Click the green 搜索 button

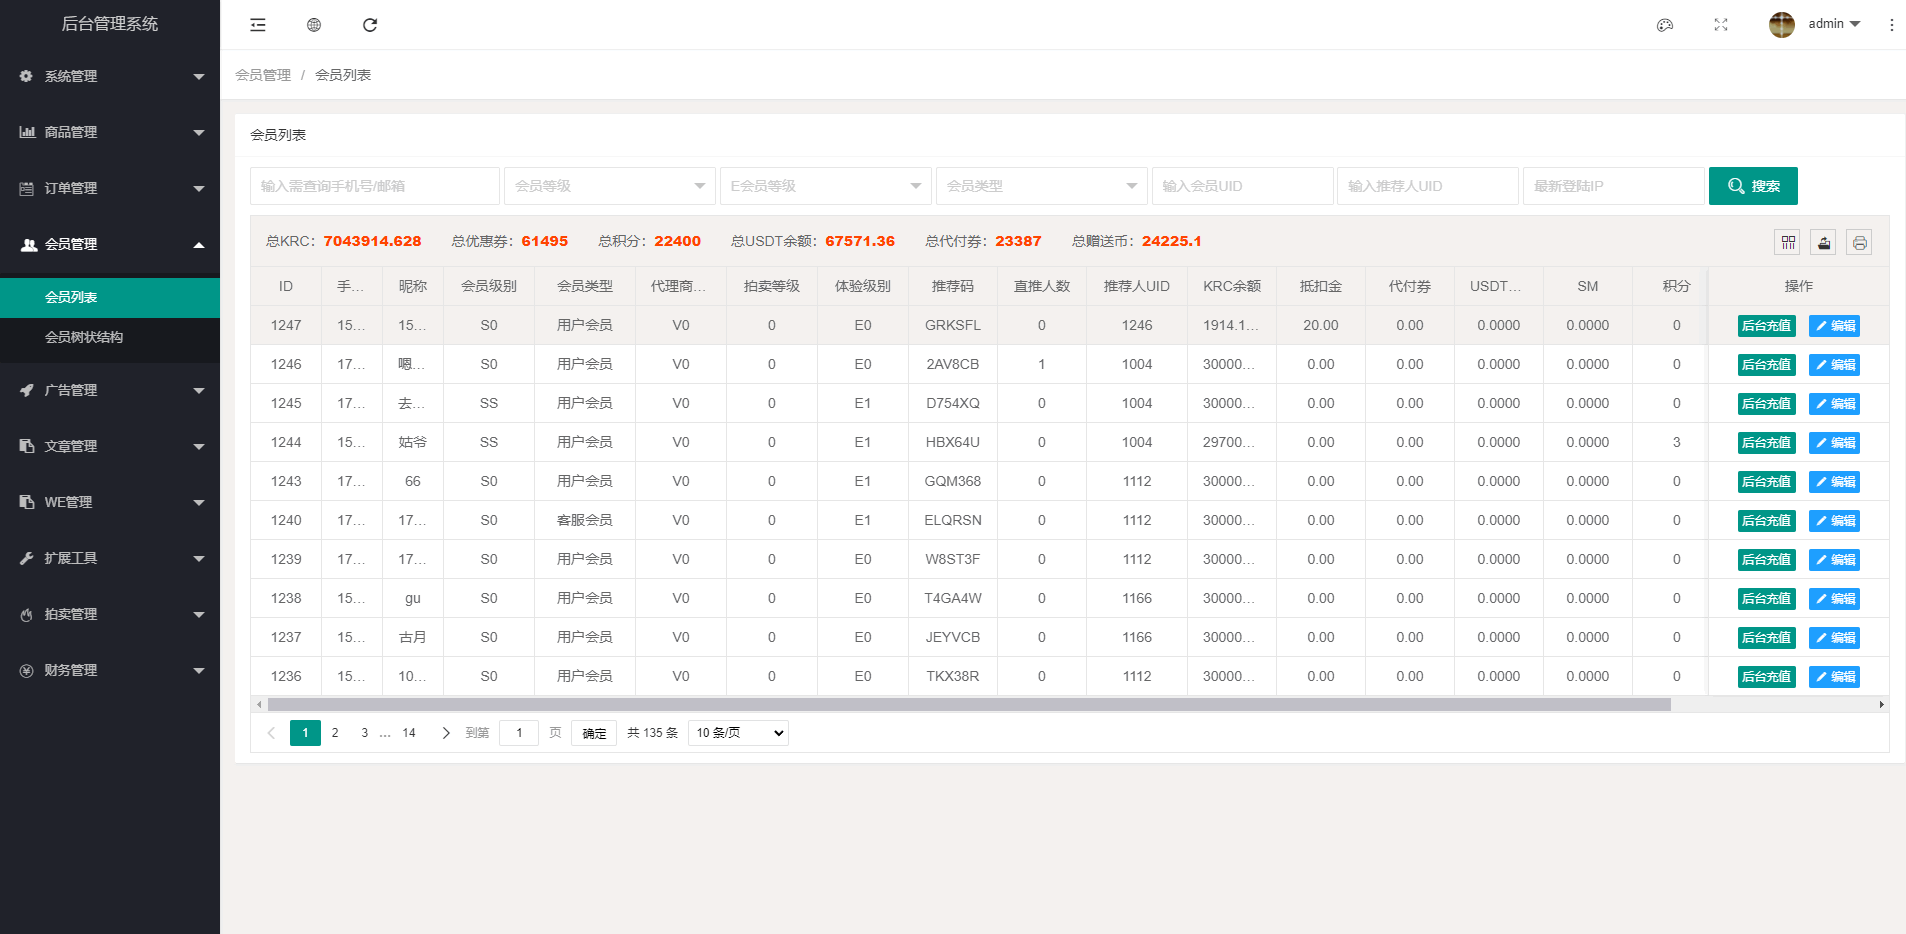pos(1753,186)
